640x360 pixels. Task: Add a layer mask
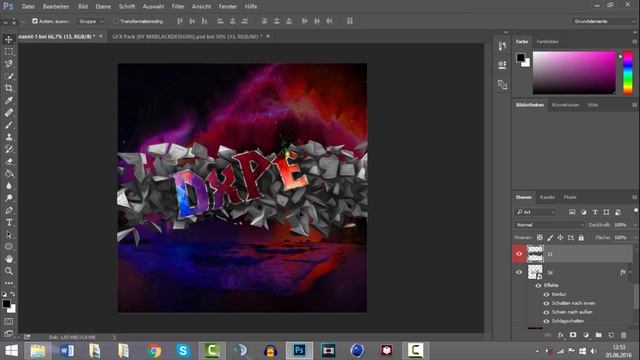tap(573, 335)
